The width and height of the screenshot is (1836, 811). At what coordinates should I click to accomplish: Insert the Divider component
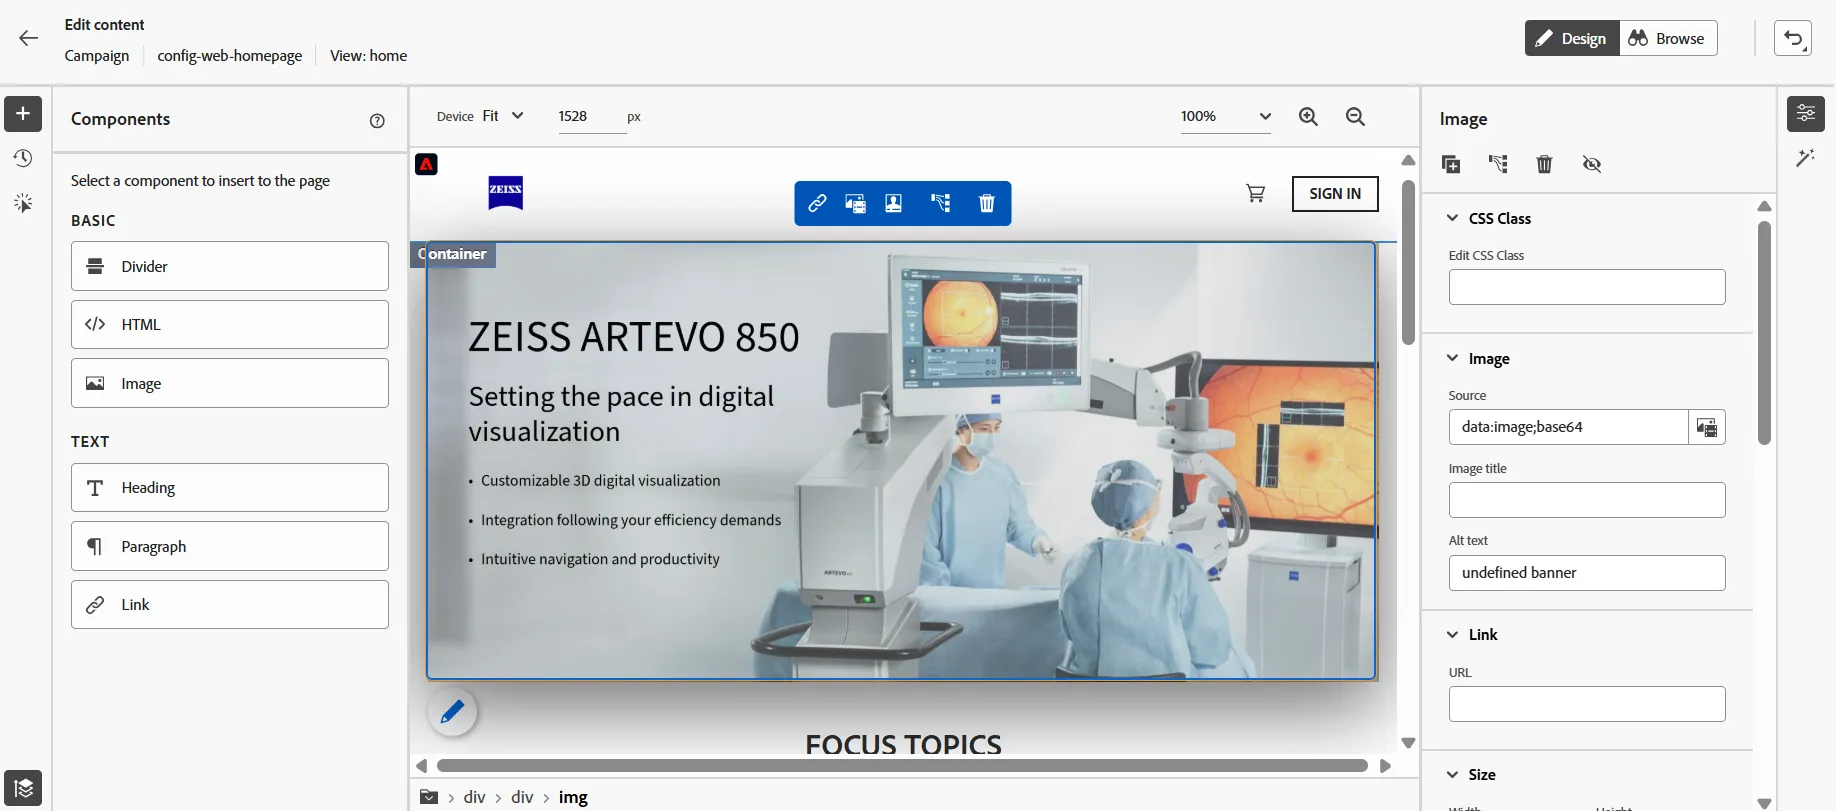pyautogui.click(x=230, y=266)
